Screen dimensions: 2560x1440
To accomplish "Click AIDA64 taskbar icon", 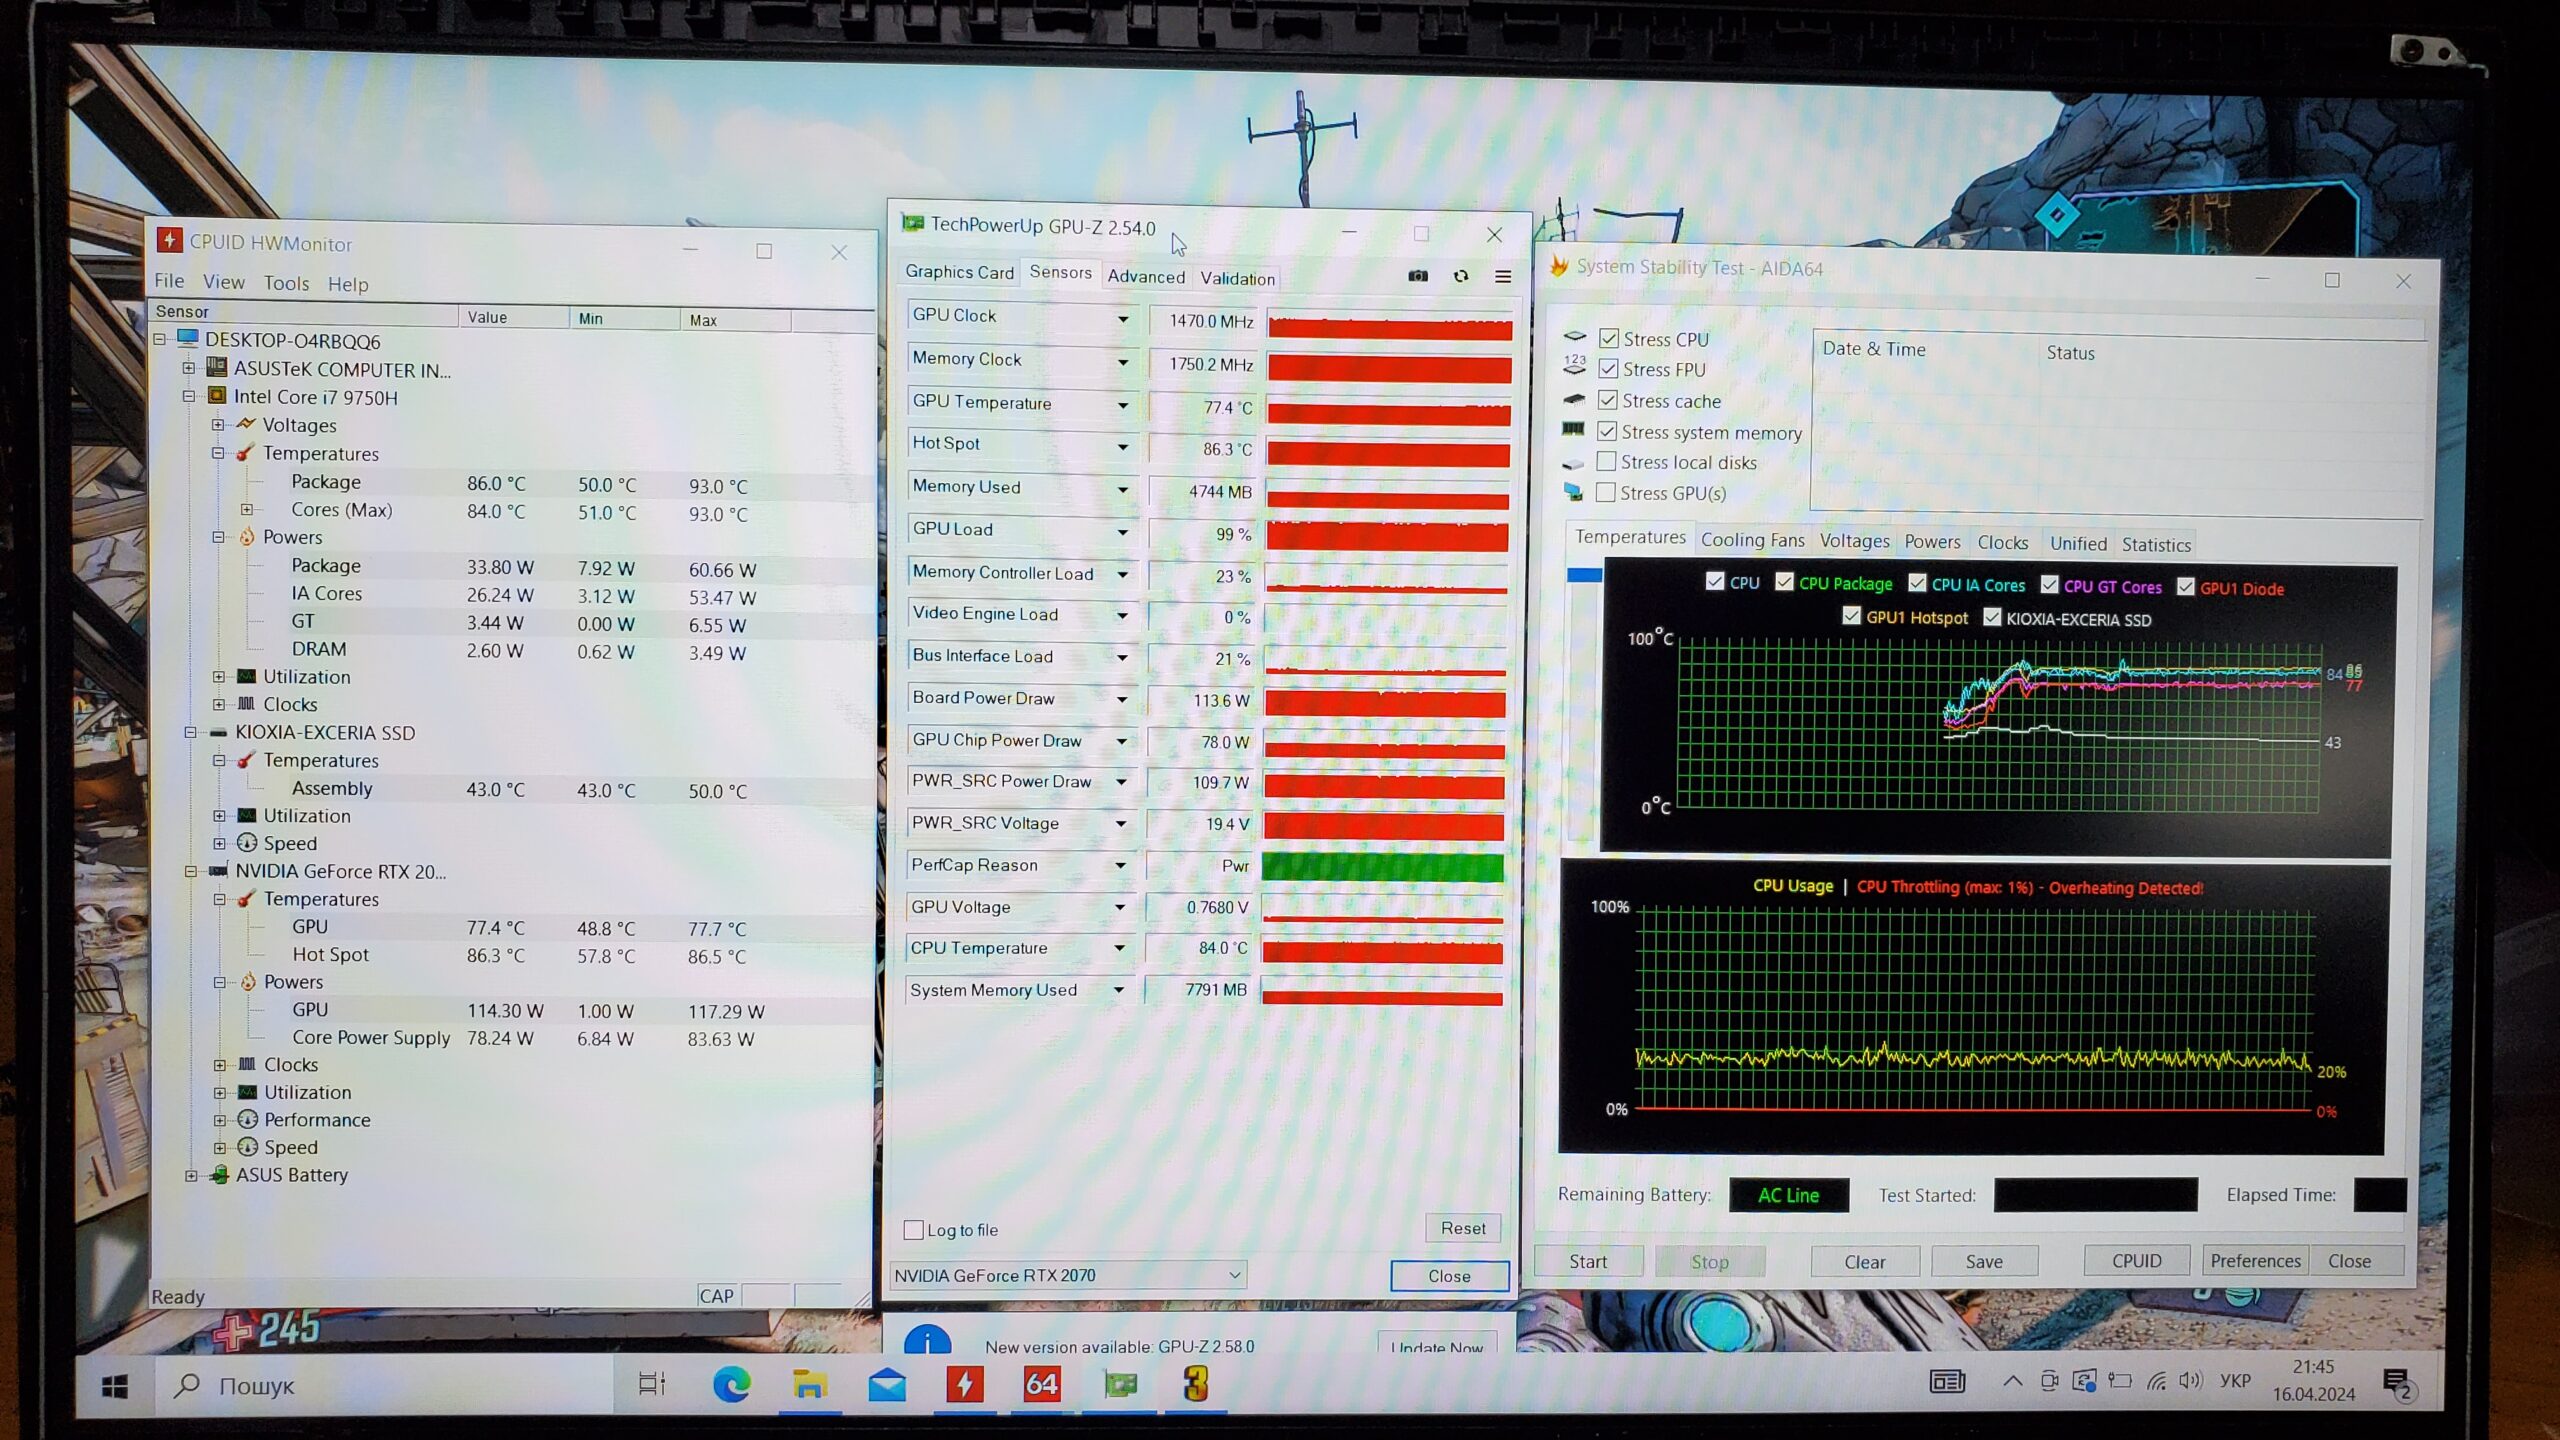I will (x=1042, y=1385).
